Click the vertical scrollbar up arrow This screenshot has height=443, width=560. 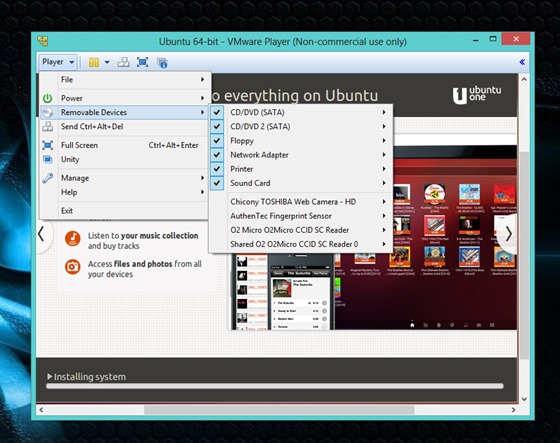[524, 79]
